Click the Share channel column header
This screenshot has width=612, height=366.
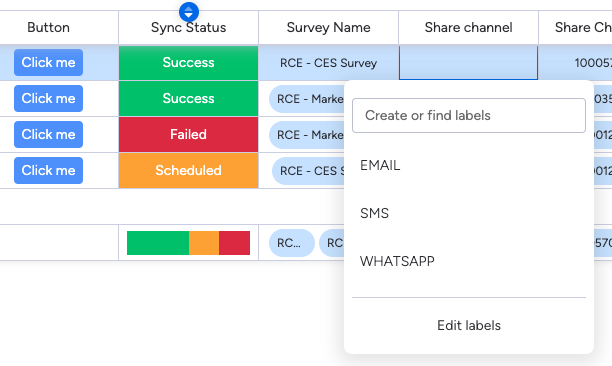(x=468, y=28)
